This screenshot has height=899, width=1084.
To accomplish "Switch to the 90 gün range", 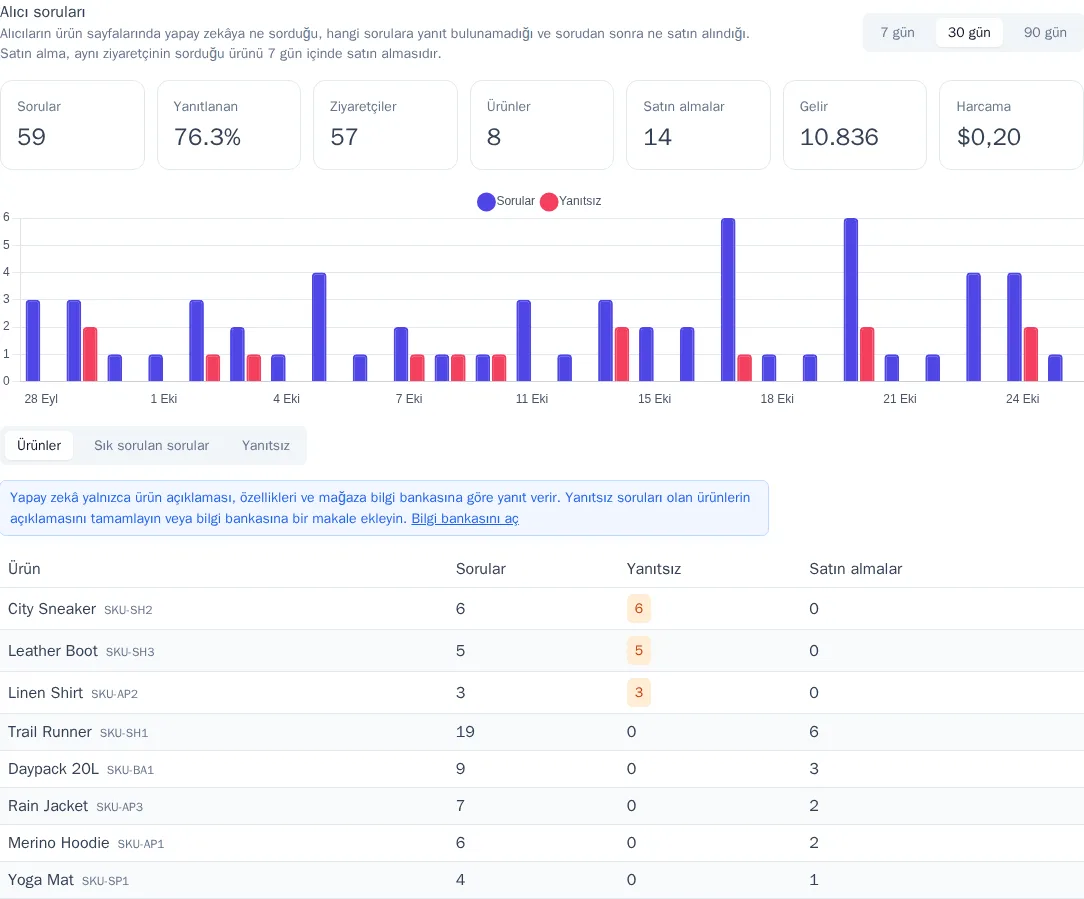I will (x=1045, y=33).
